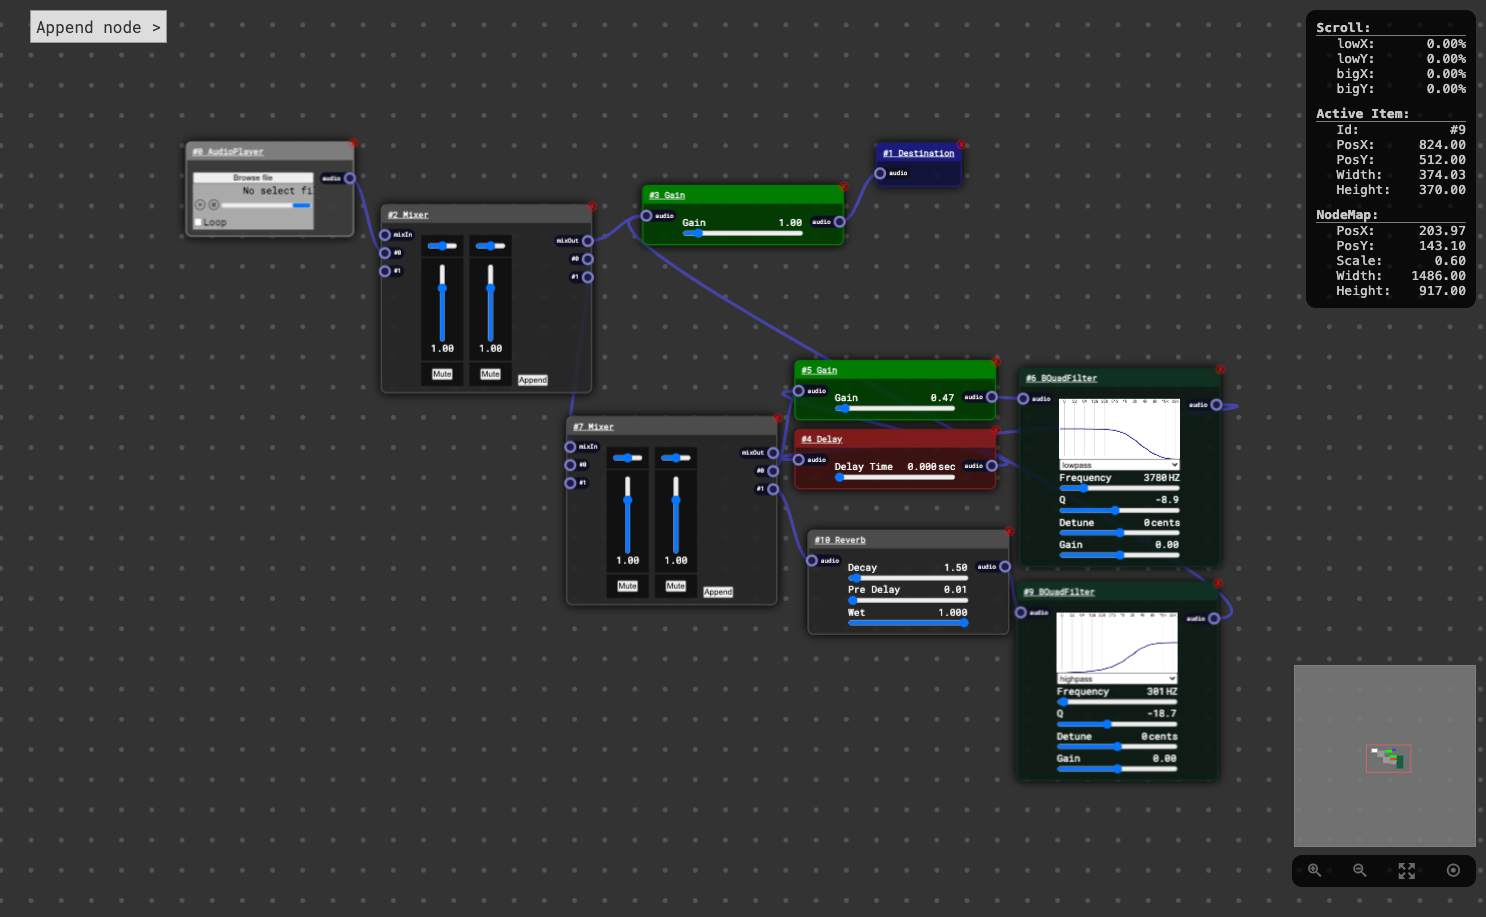Click #3 Gain audio output port
This screenshot has width=1486, height=917.
click(x=839, y=222)
